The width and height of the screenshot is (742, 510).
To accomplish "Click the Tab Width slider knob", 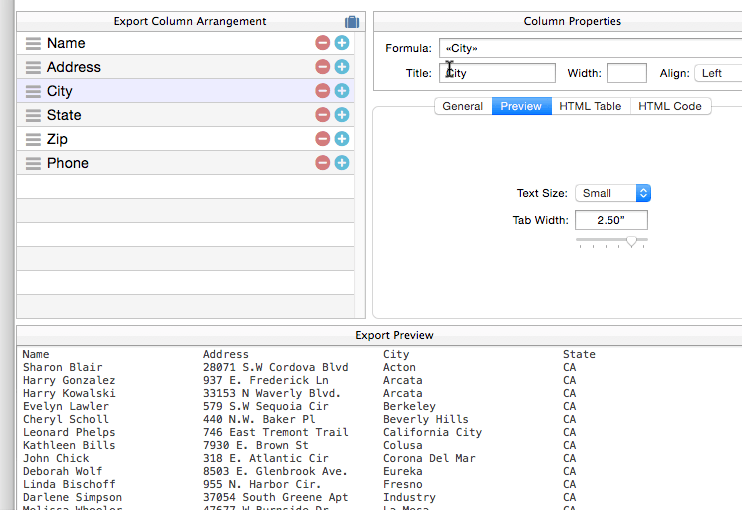I will (x=631, y=241).
